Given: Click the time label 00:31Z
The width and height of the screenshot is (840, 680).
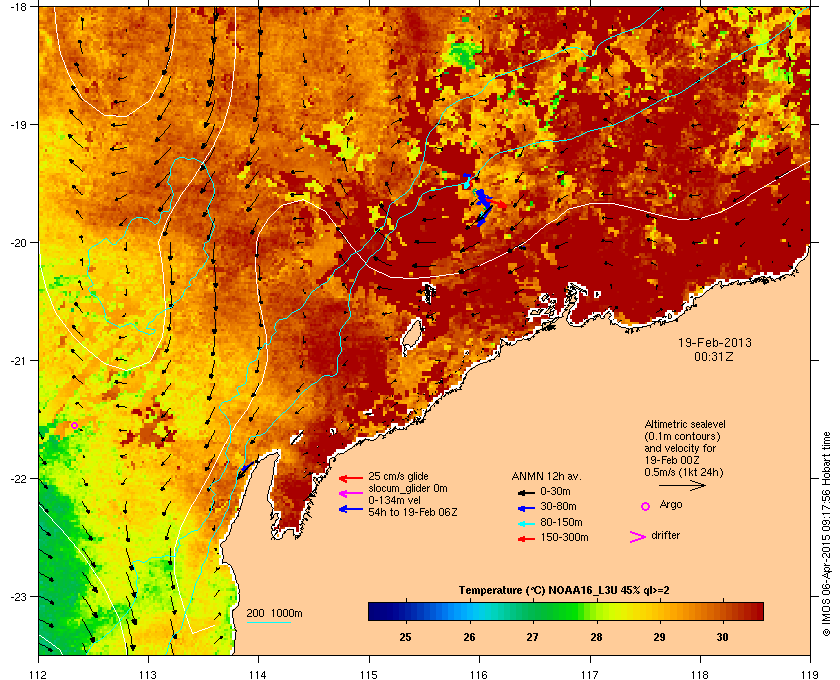Looking at the screenshot, I should coord(714,356).
